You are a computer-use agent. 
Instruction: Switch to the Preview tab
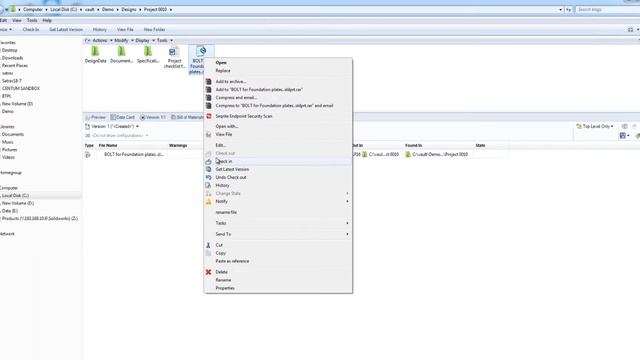pos(96,118)
